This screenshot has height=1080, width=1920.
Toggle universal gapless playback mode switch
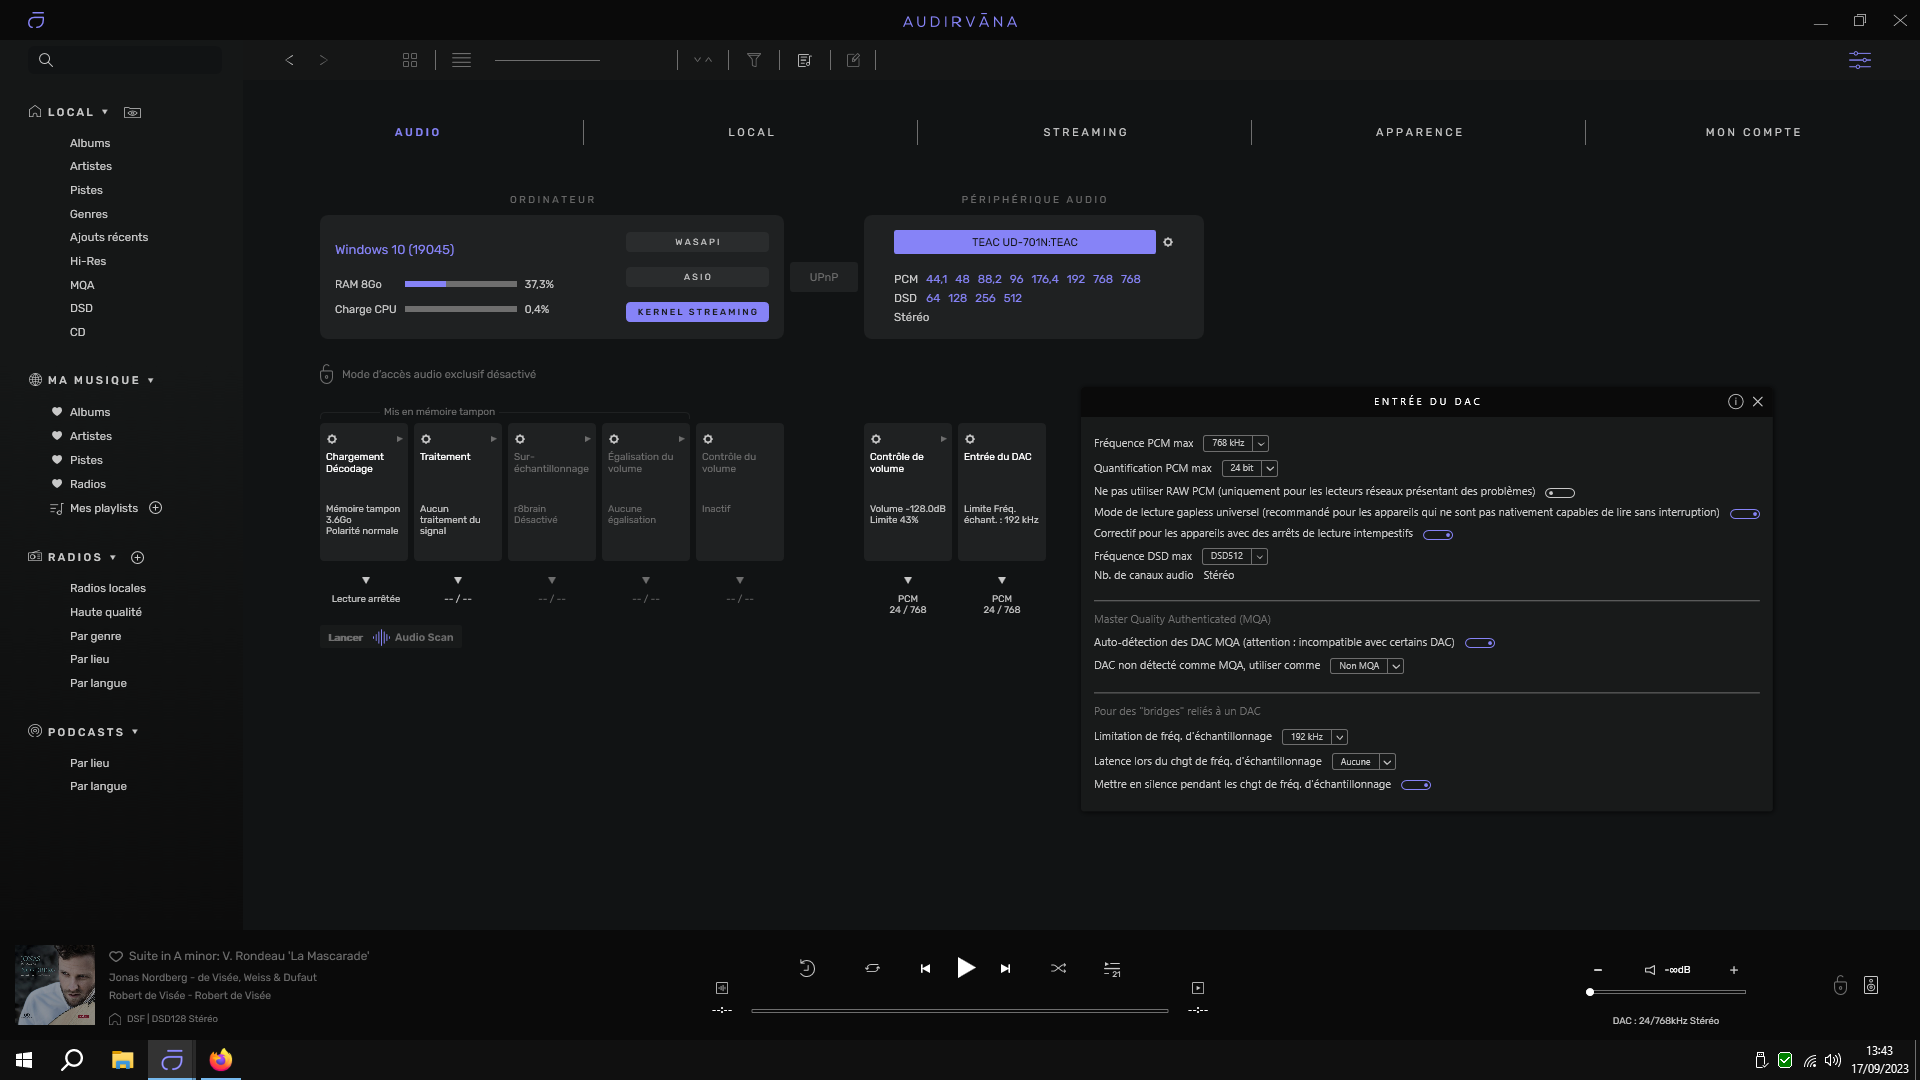pyautogui.click(x=1745, y=513)
